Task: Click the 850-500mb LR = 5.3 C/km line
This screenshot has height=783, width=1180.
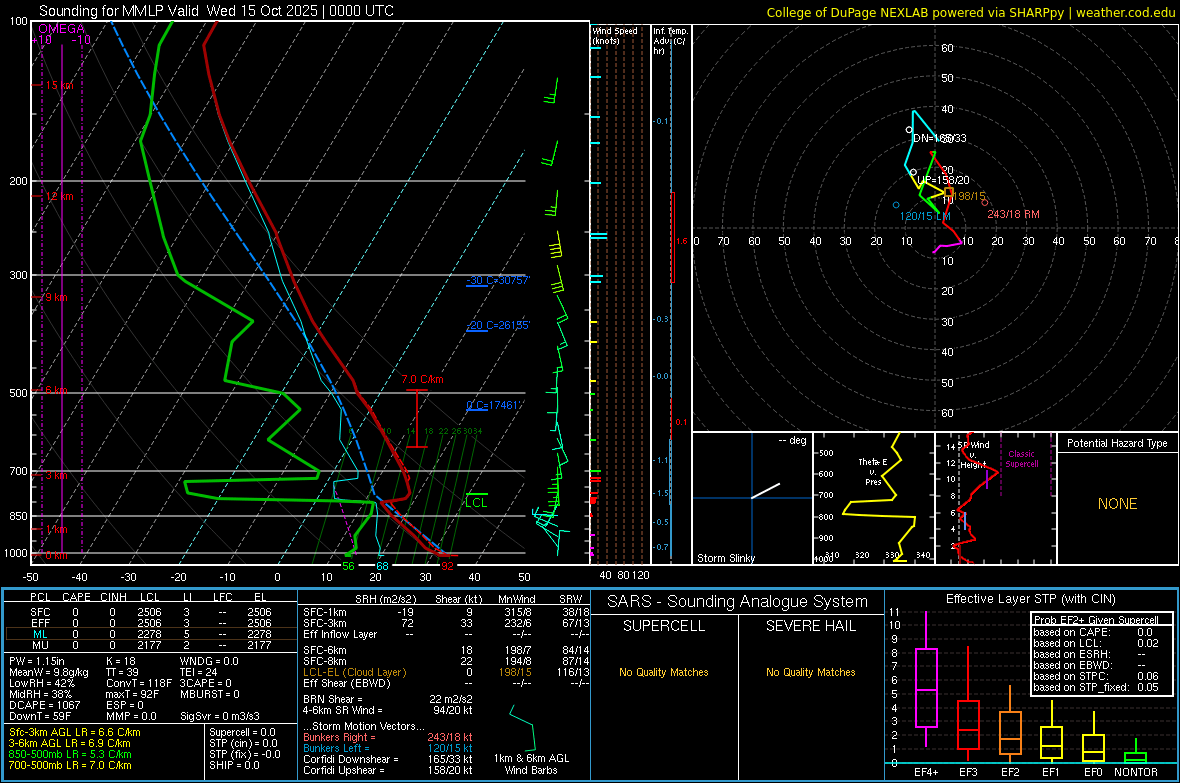Action: pos(70,754)
